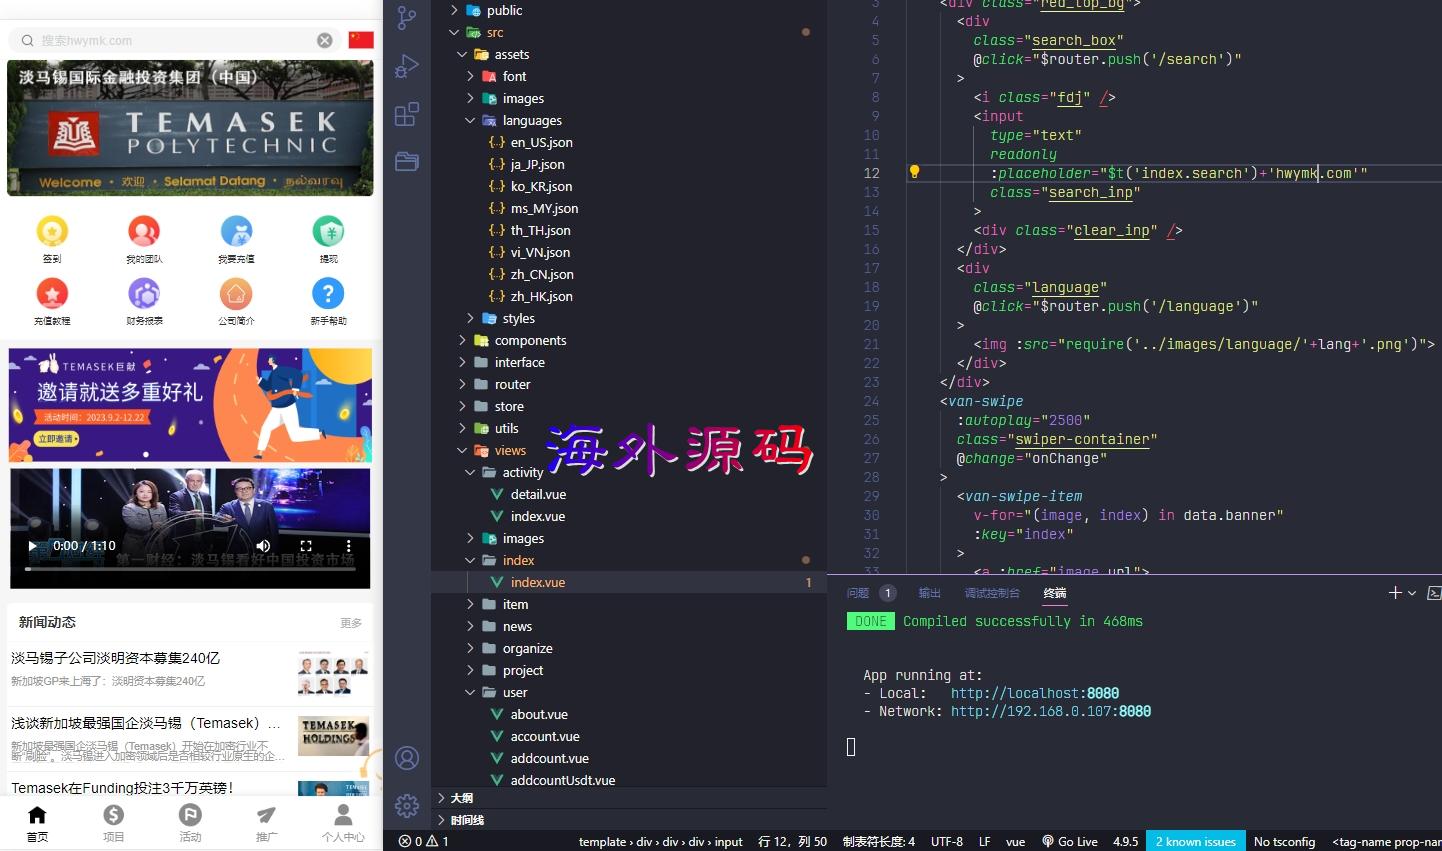Click the vue language mode indicator

point(1015,841)
